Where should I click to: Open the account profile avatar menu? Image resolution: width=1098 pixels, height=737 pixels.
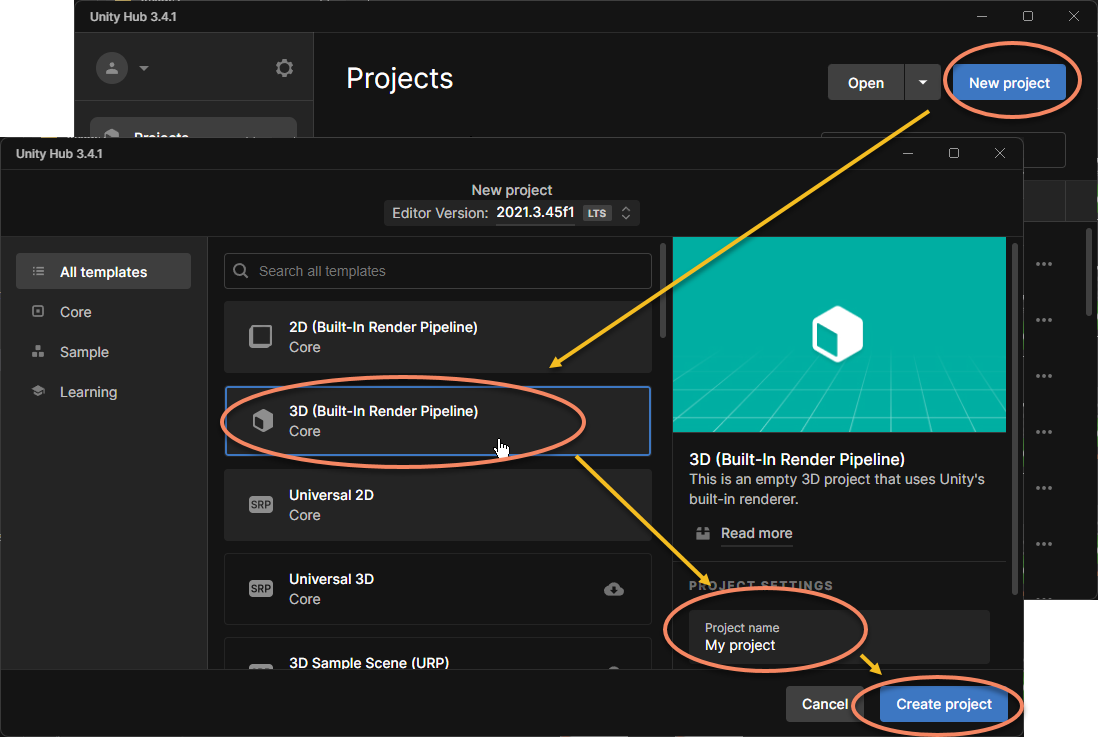112,68
